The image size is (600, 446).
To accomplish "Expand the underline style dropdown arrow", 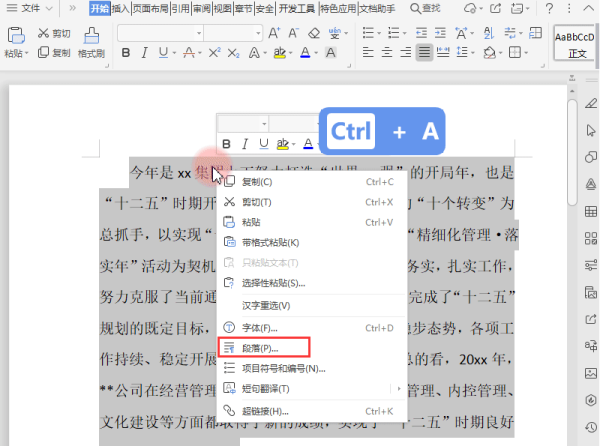I will [174, 53].
